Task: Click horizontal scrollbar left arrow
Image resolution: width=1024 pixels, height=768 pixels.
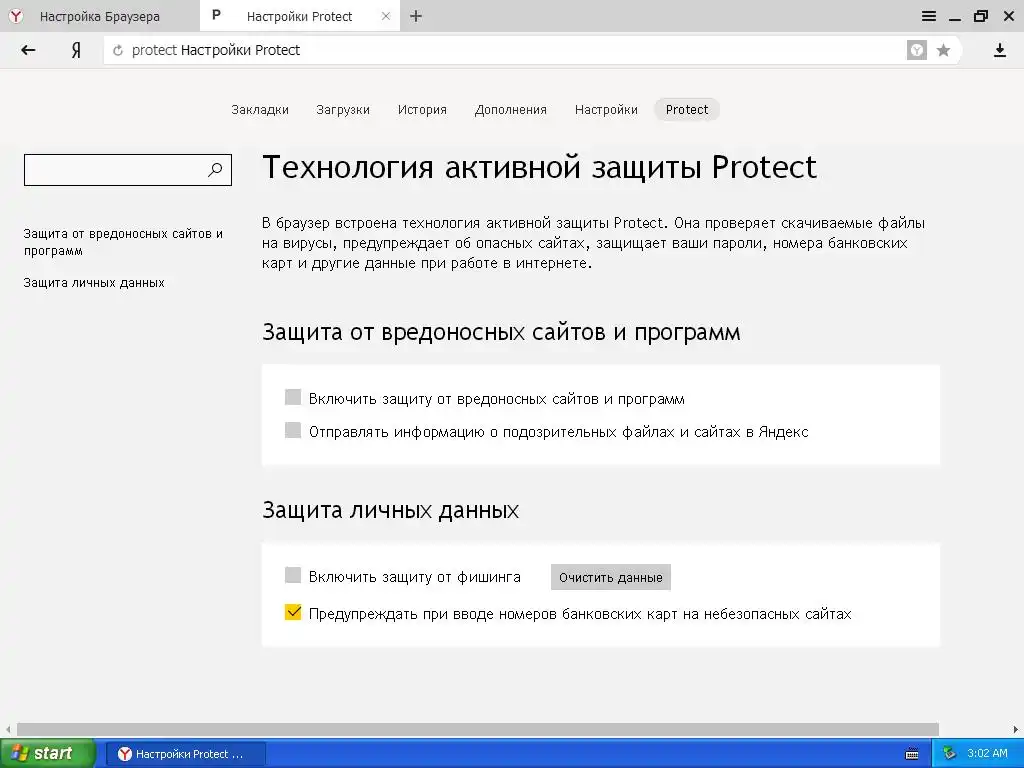Action: point(8,729)
